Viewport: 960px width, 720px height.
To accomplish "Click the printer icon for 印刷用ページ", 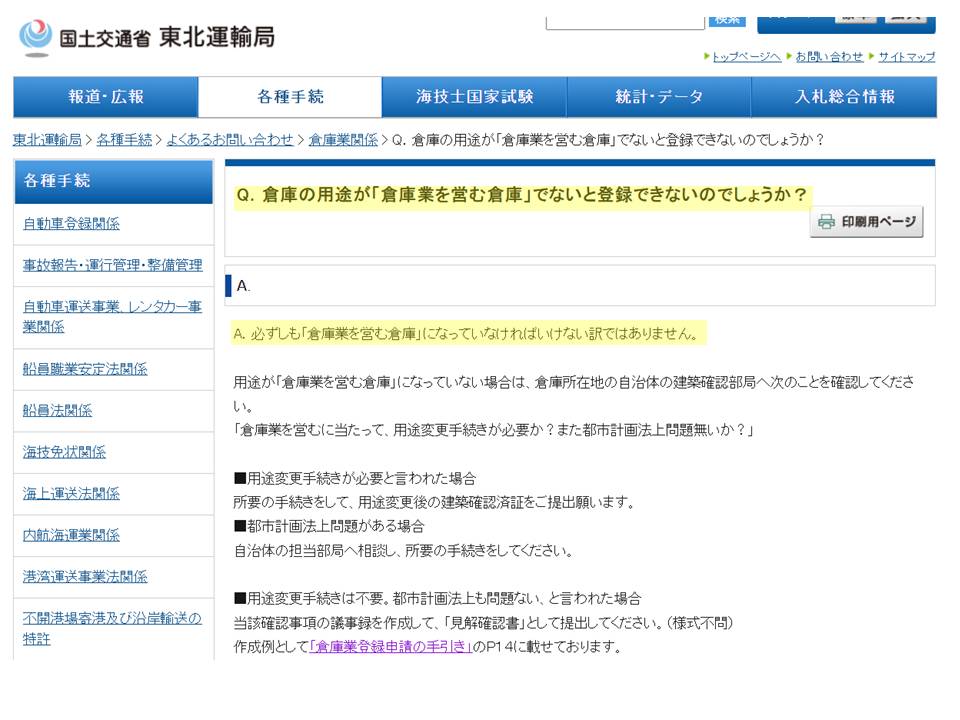I will [826, 222].
